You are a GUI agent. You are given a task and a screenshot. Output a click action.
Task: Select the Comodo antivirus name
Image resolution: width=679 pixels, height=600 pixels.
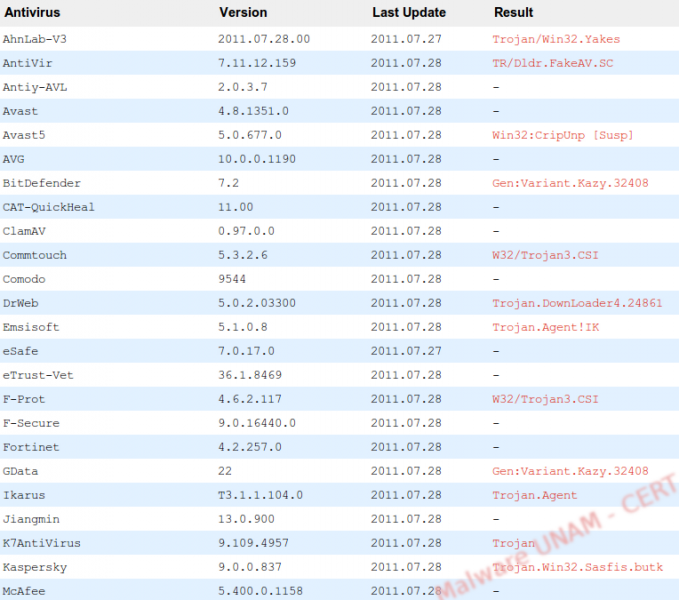click(x=24, y=279)
